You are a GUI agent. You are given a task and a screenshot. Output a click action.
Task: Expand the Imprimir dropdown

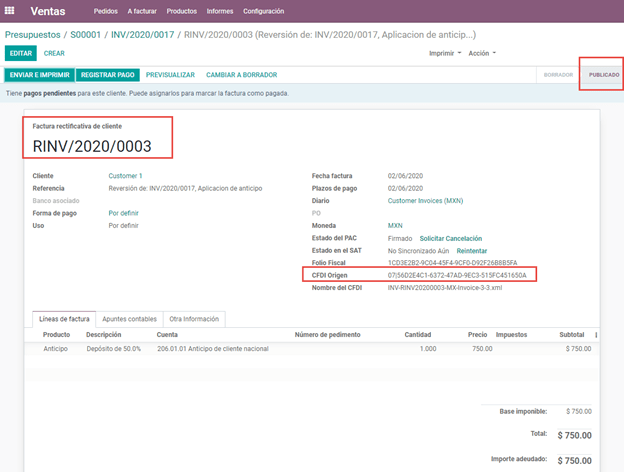tap(444, 53)
